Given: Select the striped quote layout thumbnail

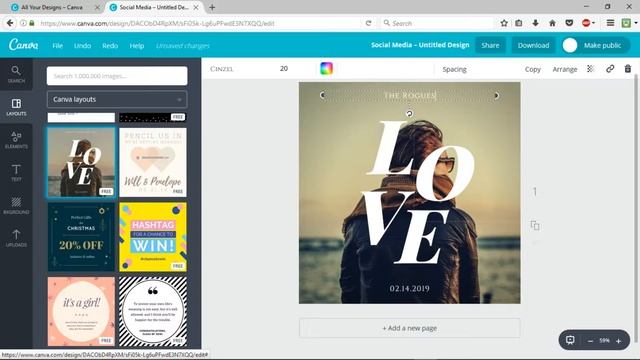Looking at the screenshot, I should tap(153, 311).
